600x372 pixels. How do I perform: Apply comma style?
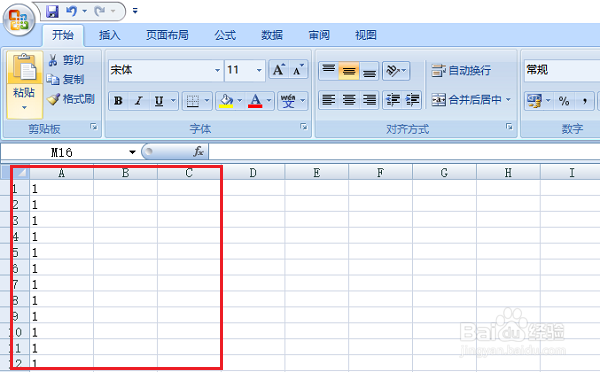point(584,100)
